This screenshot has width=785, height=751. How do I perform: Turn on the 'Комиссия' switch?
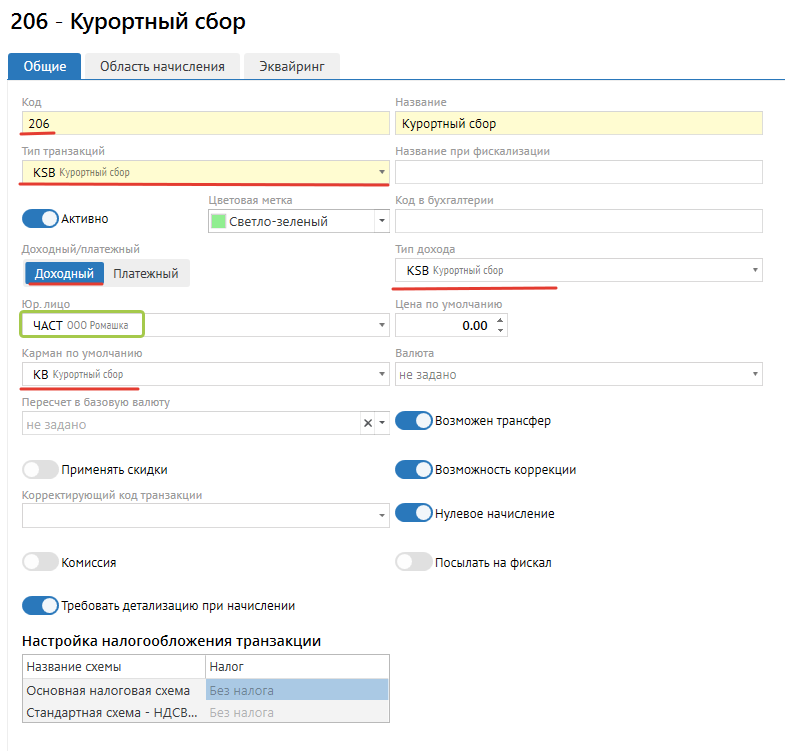tap(40, 562)
